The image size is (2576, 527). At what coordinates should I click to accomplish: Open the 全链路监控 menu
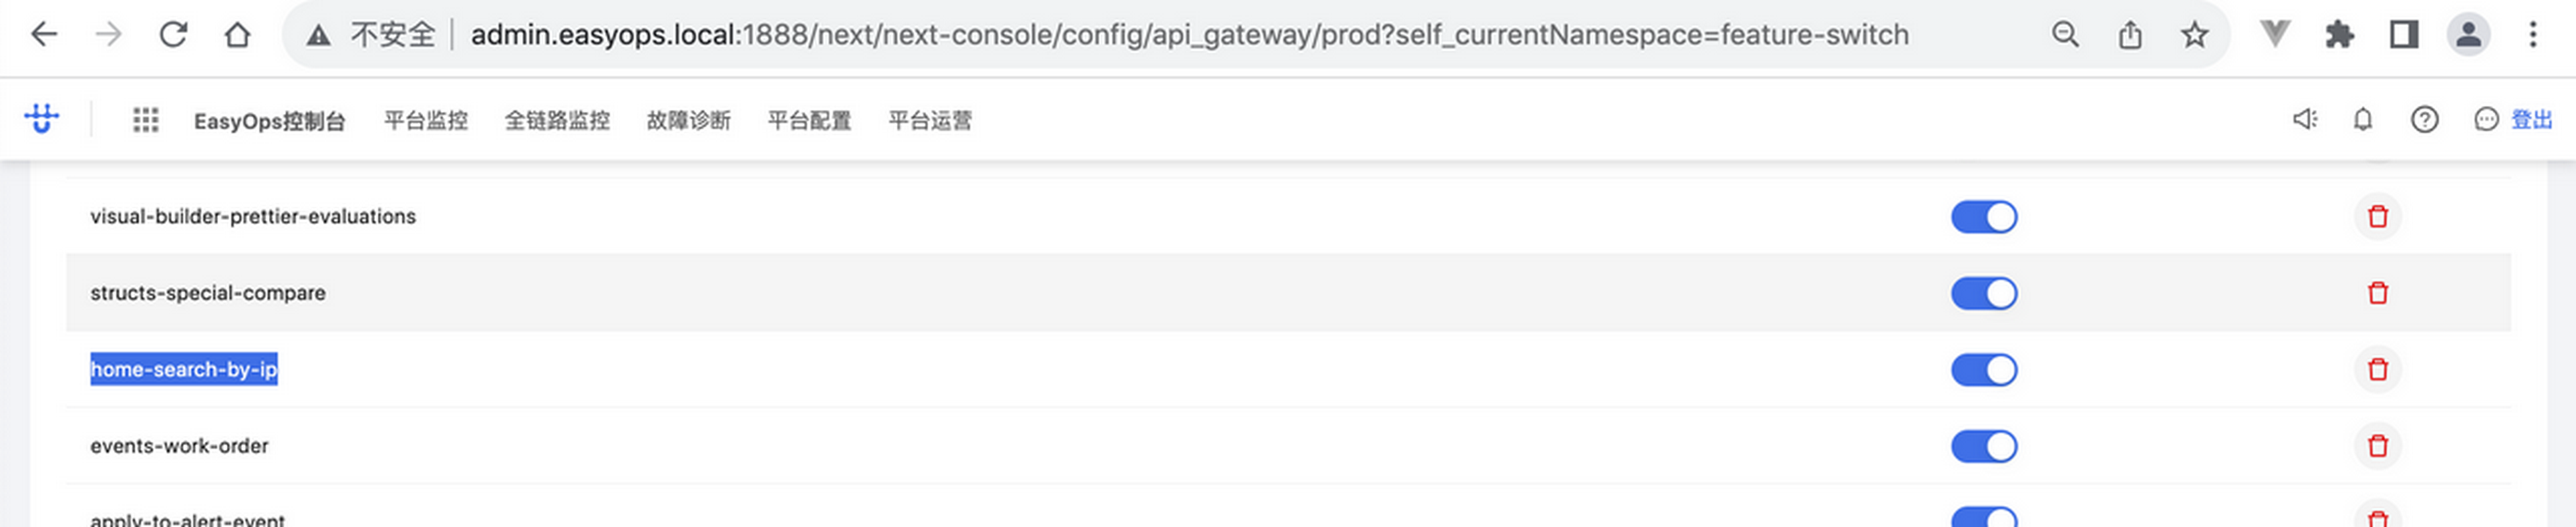click(x=557, y=121)
